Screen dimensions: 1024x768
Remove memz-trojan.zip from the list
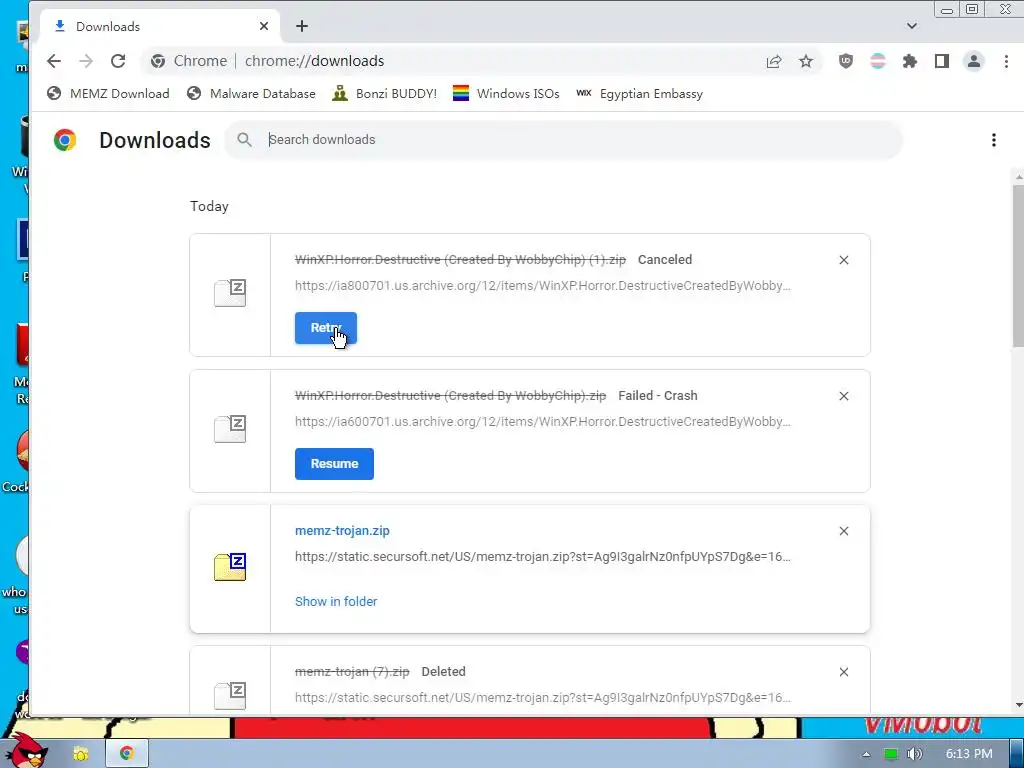tap(844, 531)
